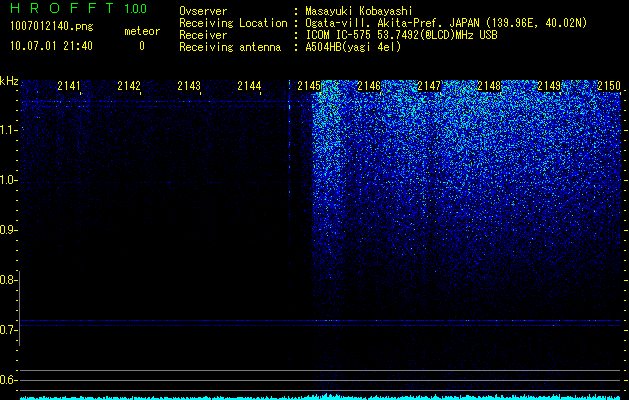Click the meteor count value 0
Image resolution: width=629 pixels, height=400 pixels.
(x=142, y=46)
